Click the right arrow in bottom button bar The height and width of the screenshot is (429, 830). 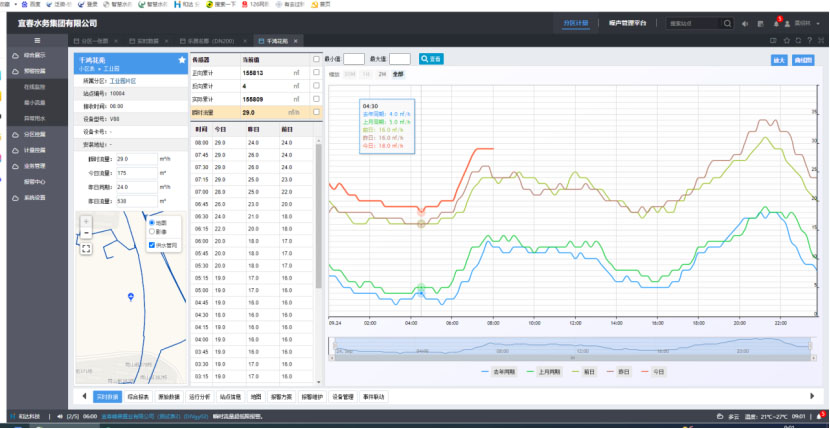813,396
